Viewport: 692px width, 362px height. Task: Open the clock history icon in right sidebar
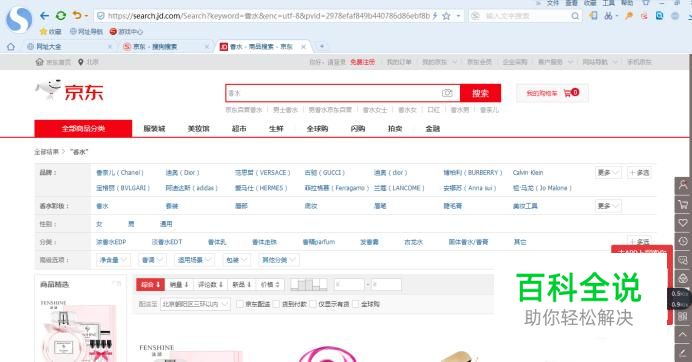point(683,241)
